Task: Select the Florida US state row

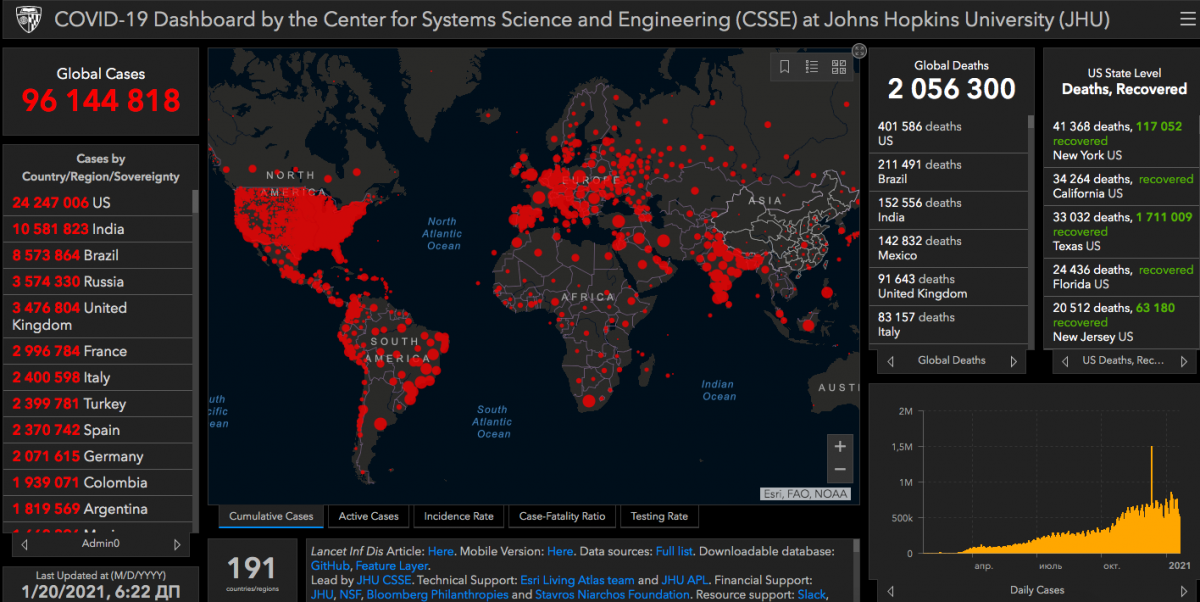Action: tap(1121, 276)
